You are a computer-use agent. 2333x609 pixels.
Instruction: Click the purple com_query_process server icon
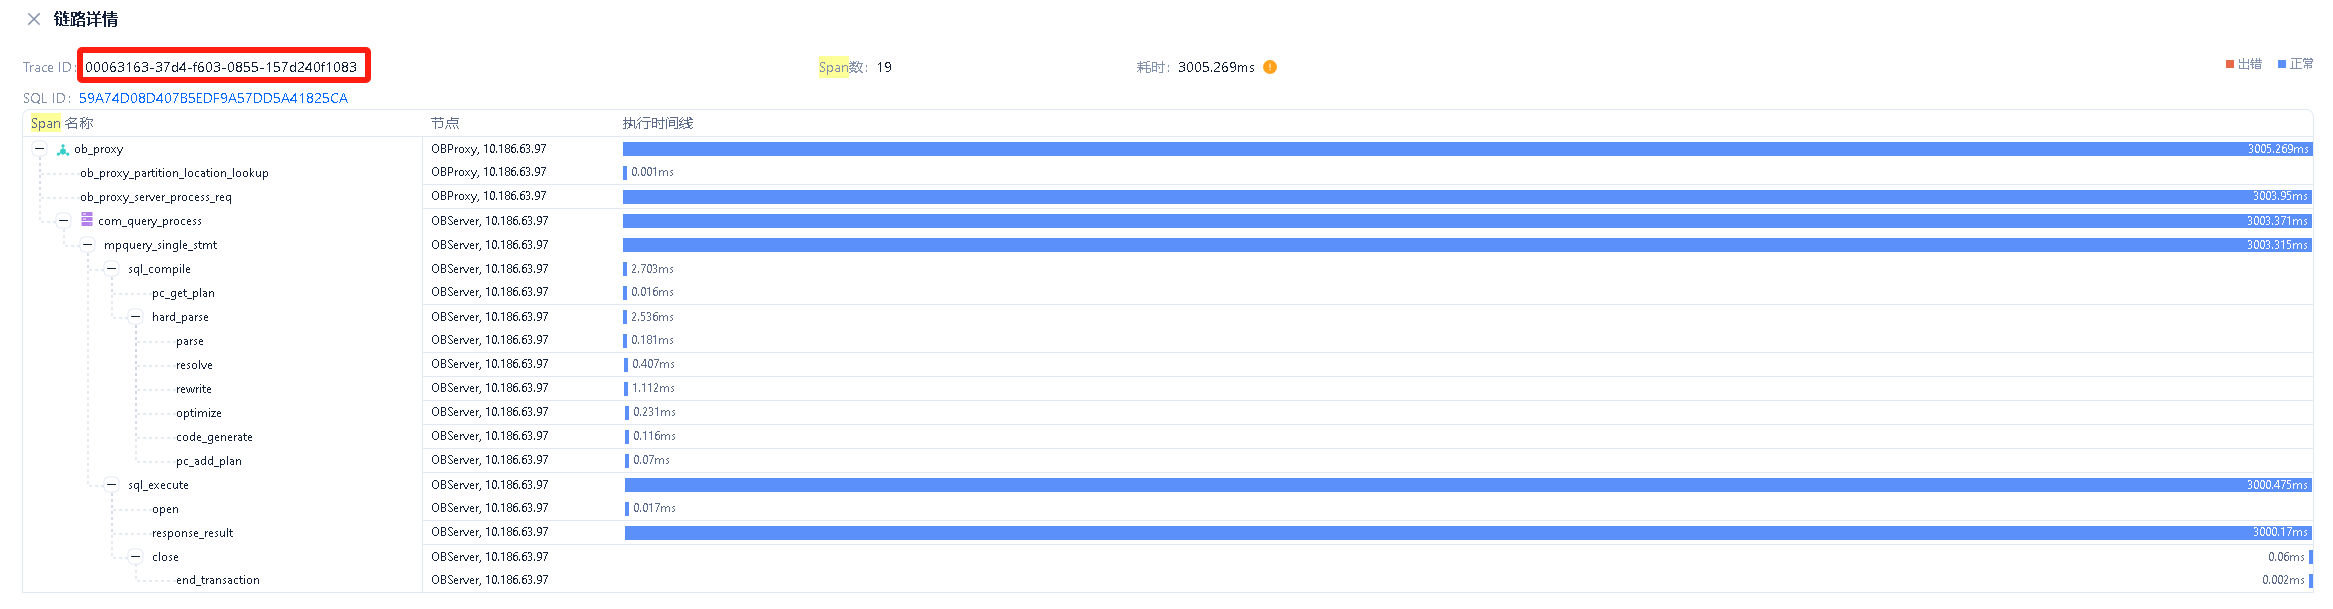pos(87,220)
